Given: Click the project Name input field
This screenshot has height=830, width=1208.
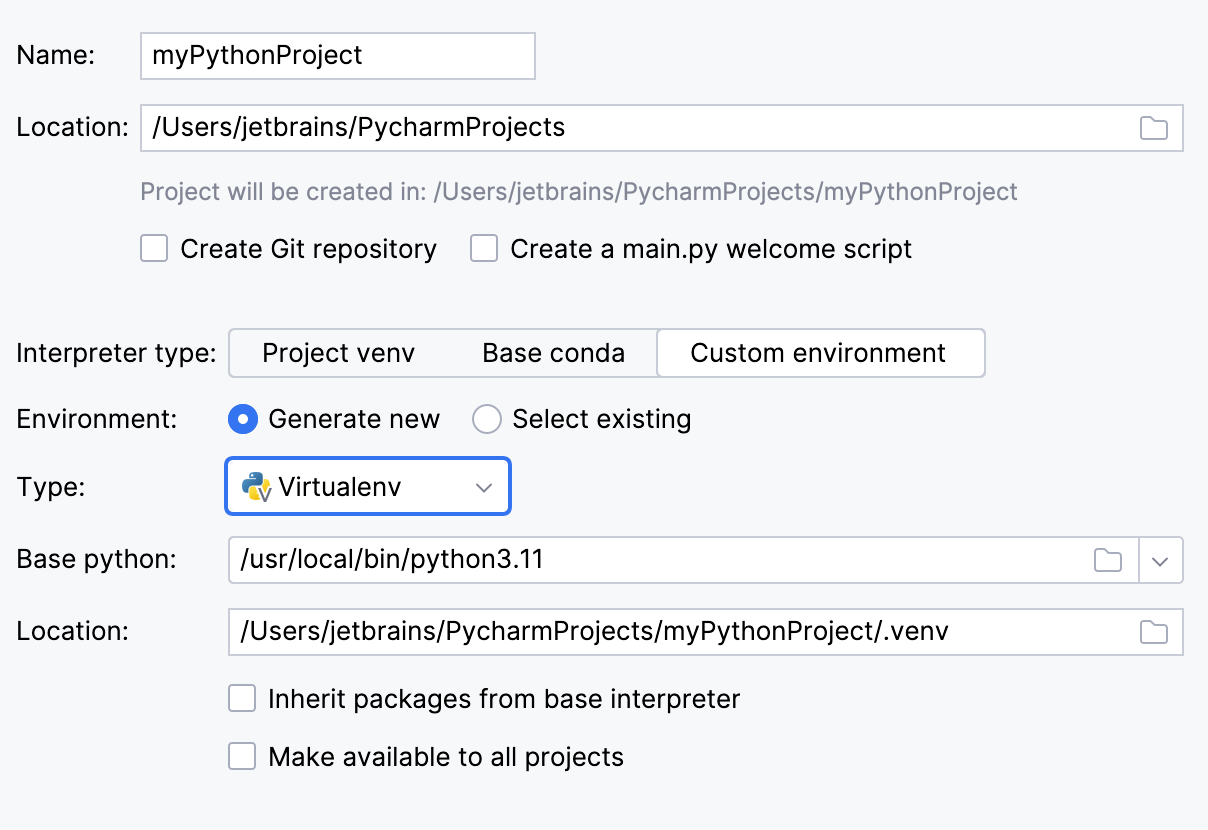Looking at the screenshot, I should 337,55.
